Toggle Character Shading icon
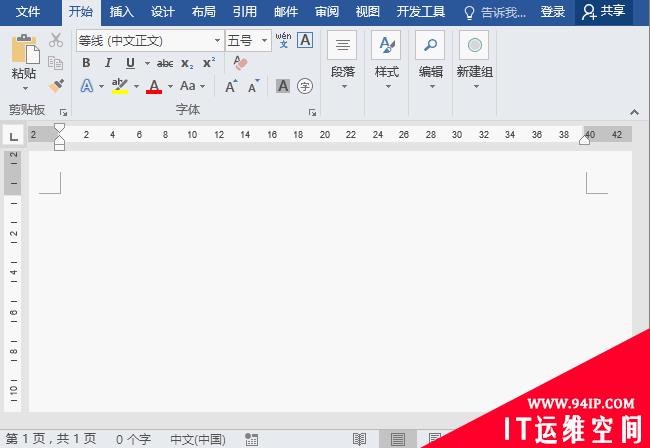The image size is (650, 448). point(283,86)
